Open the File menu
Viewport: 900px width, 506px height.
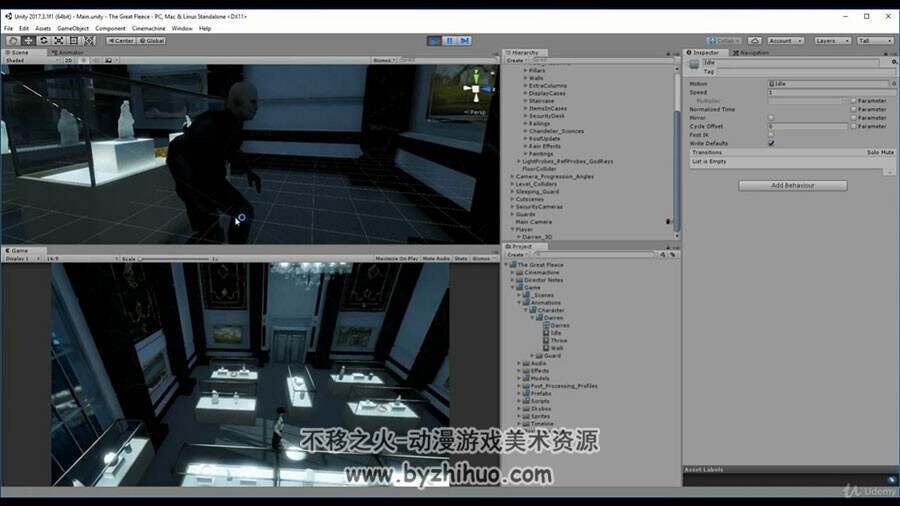point(8,28)
